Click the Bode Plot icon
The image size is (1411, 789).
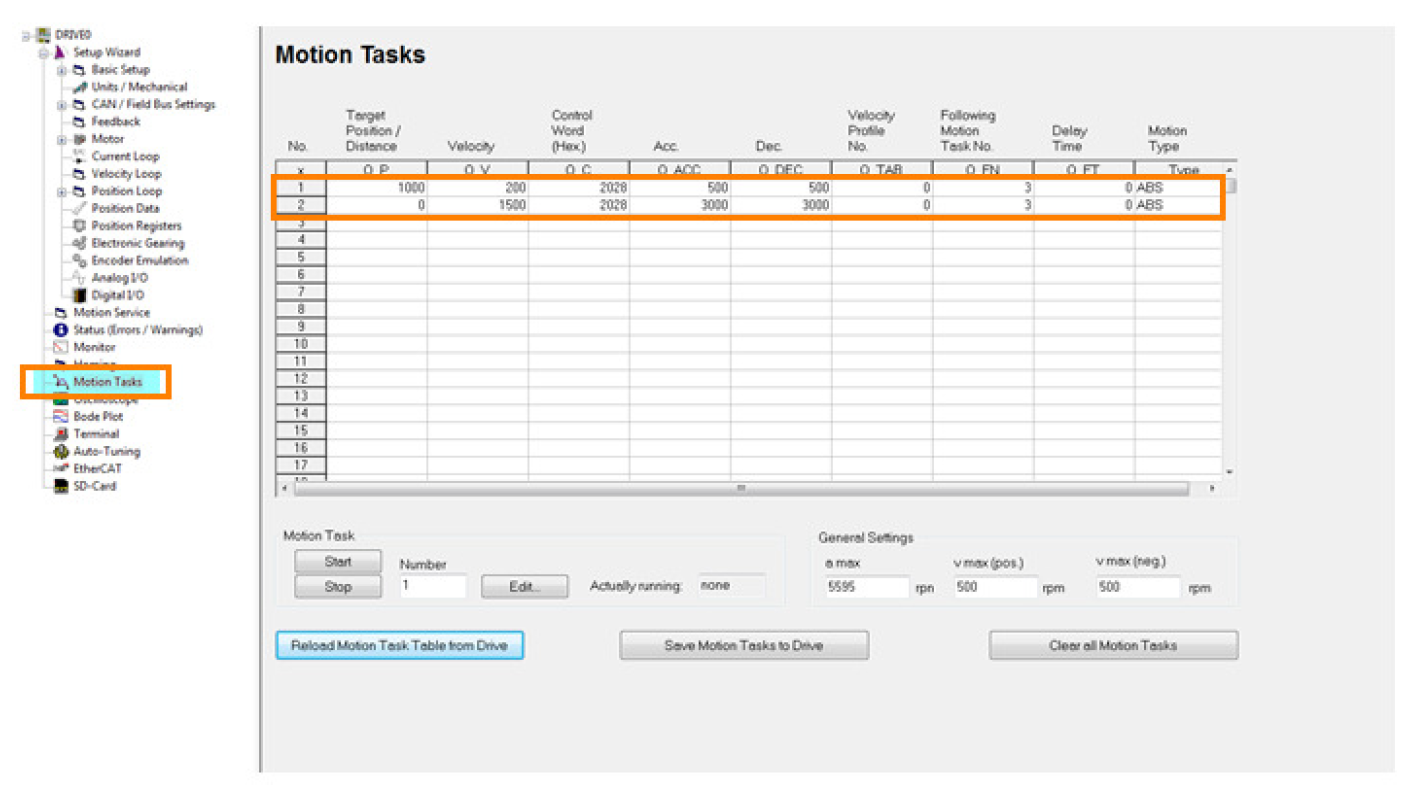pyautogui.click(x=61, y=416)
